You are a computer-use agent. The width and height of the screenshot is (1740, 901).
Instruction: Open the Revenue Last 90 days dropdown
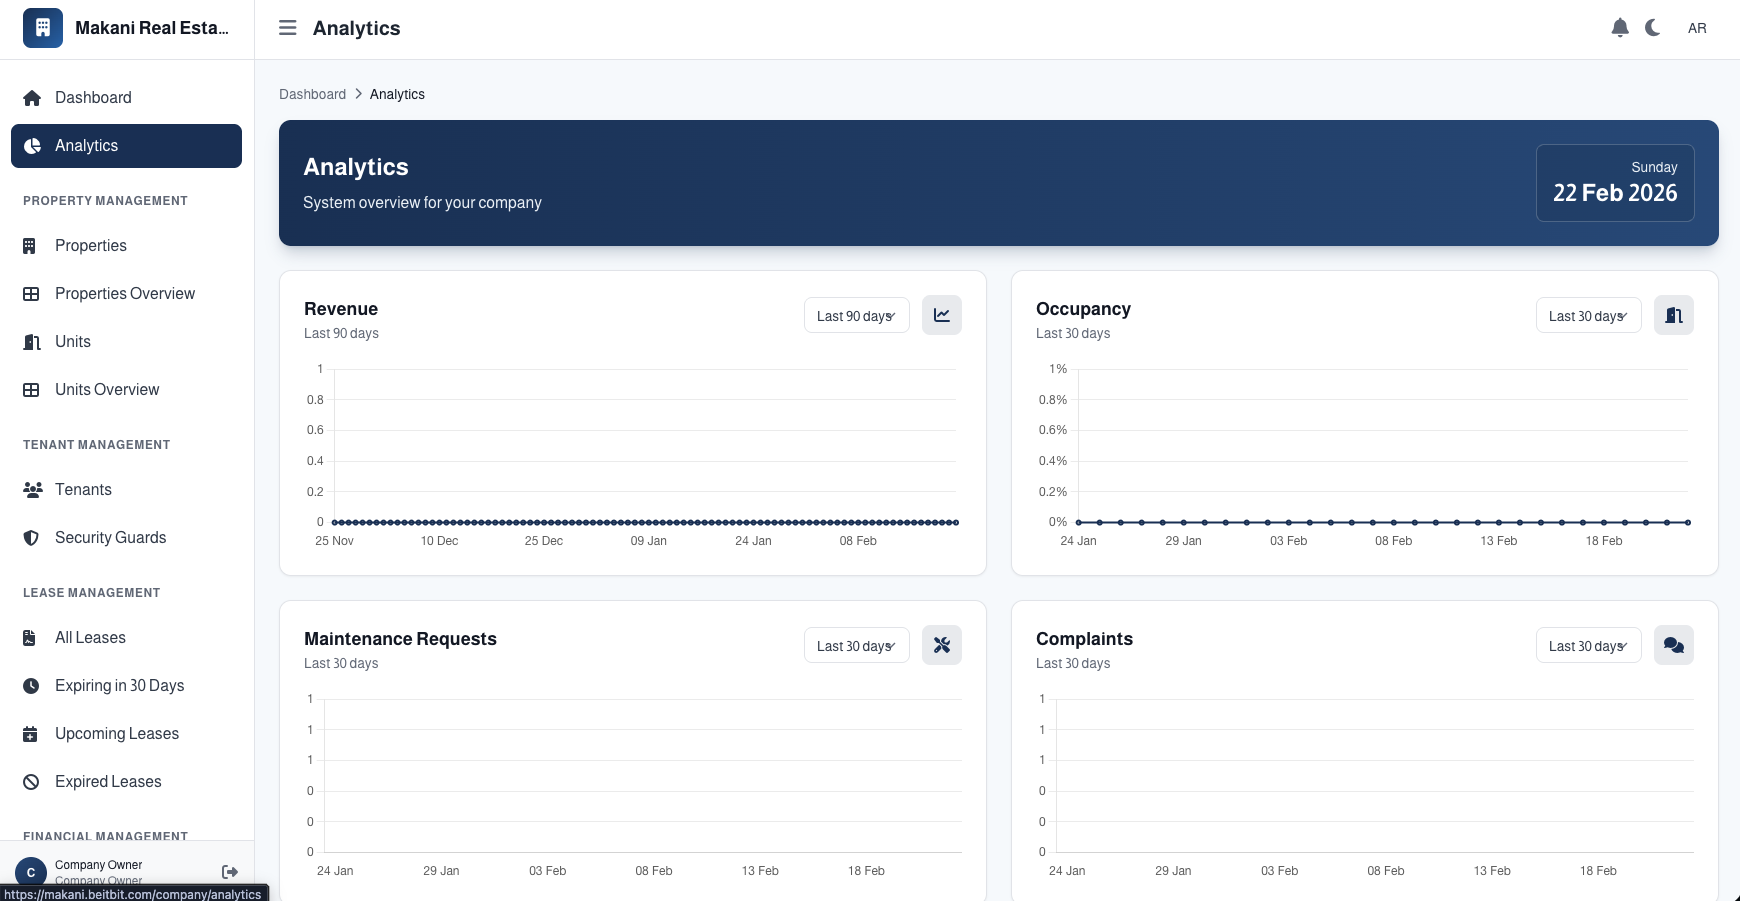[x=857, y=315]
